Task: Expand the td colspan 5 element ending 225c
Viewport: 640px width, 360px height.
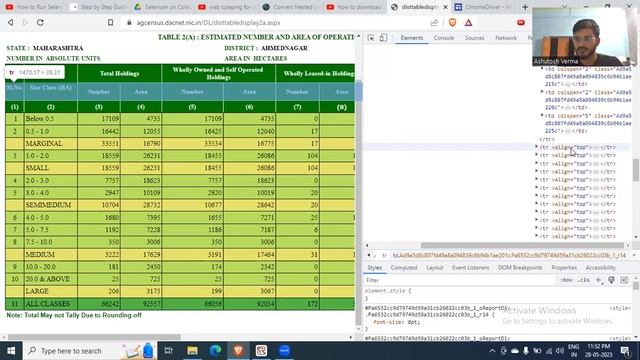Action: (542, 116)
